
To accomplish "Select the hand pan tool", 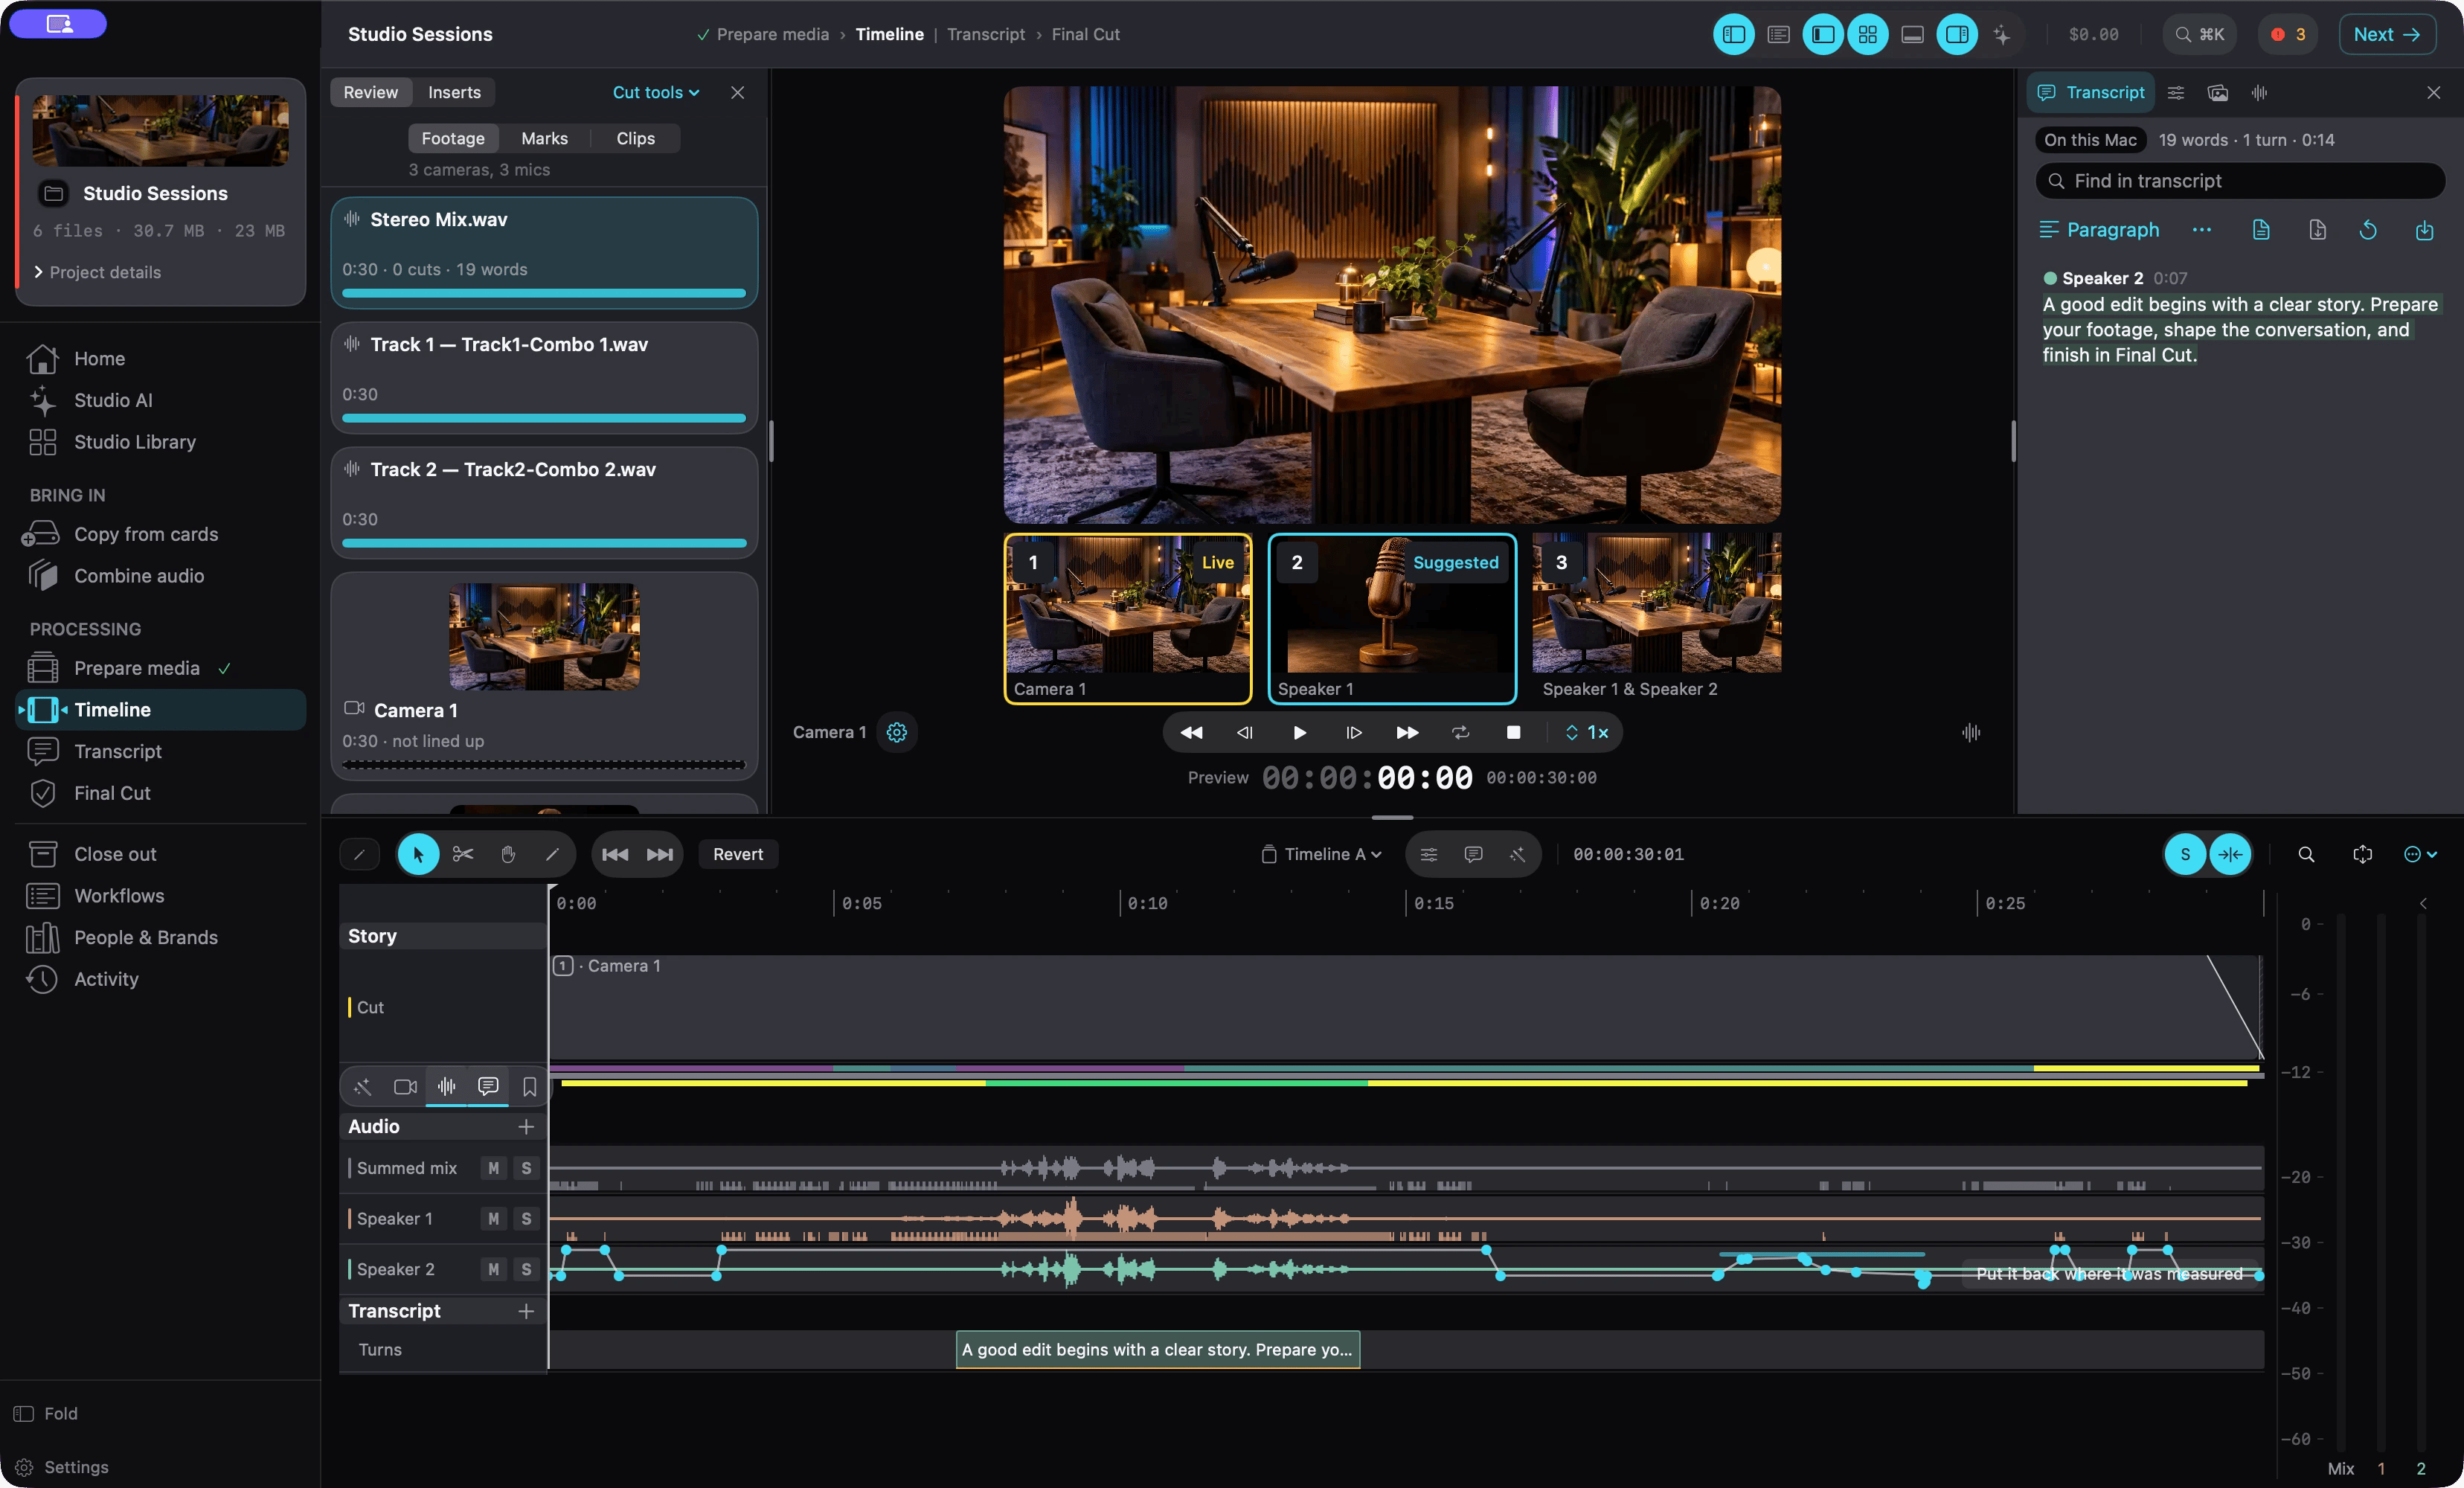I will [508, 854].
